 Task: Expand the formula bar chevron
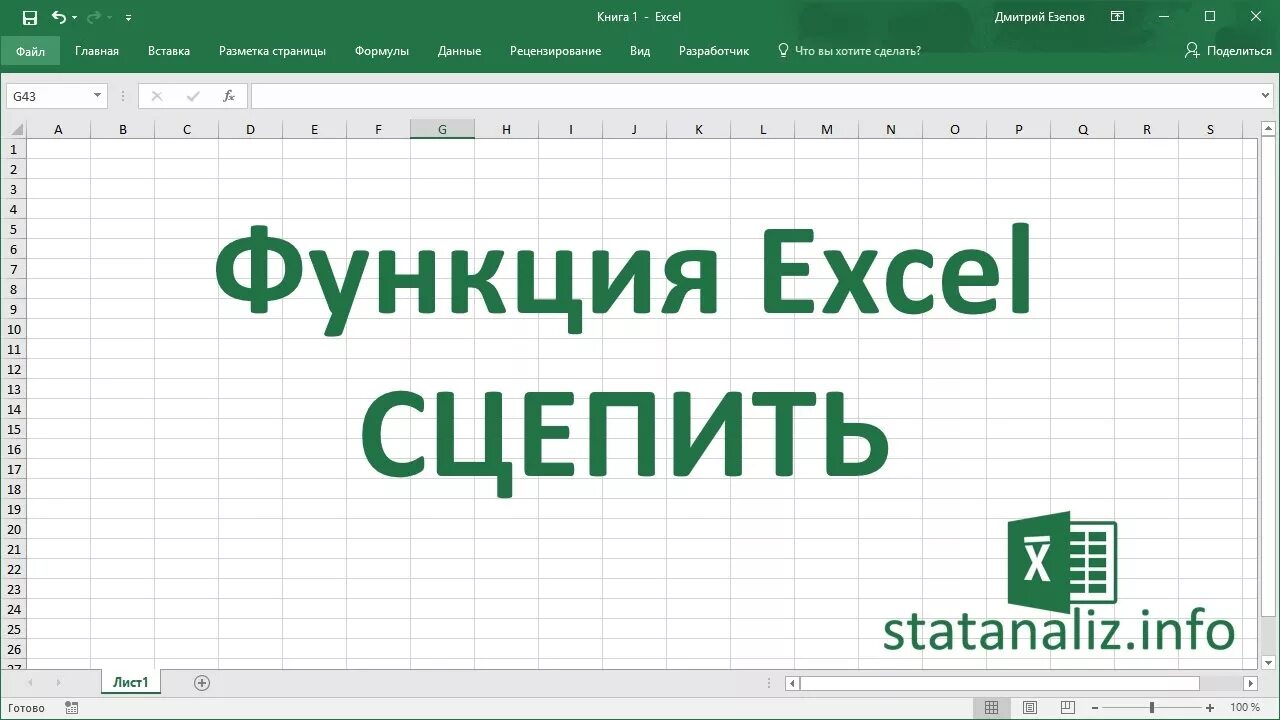1267,96
